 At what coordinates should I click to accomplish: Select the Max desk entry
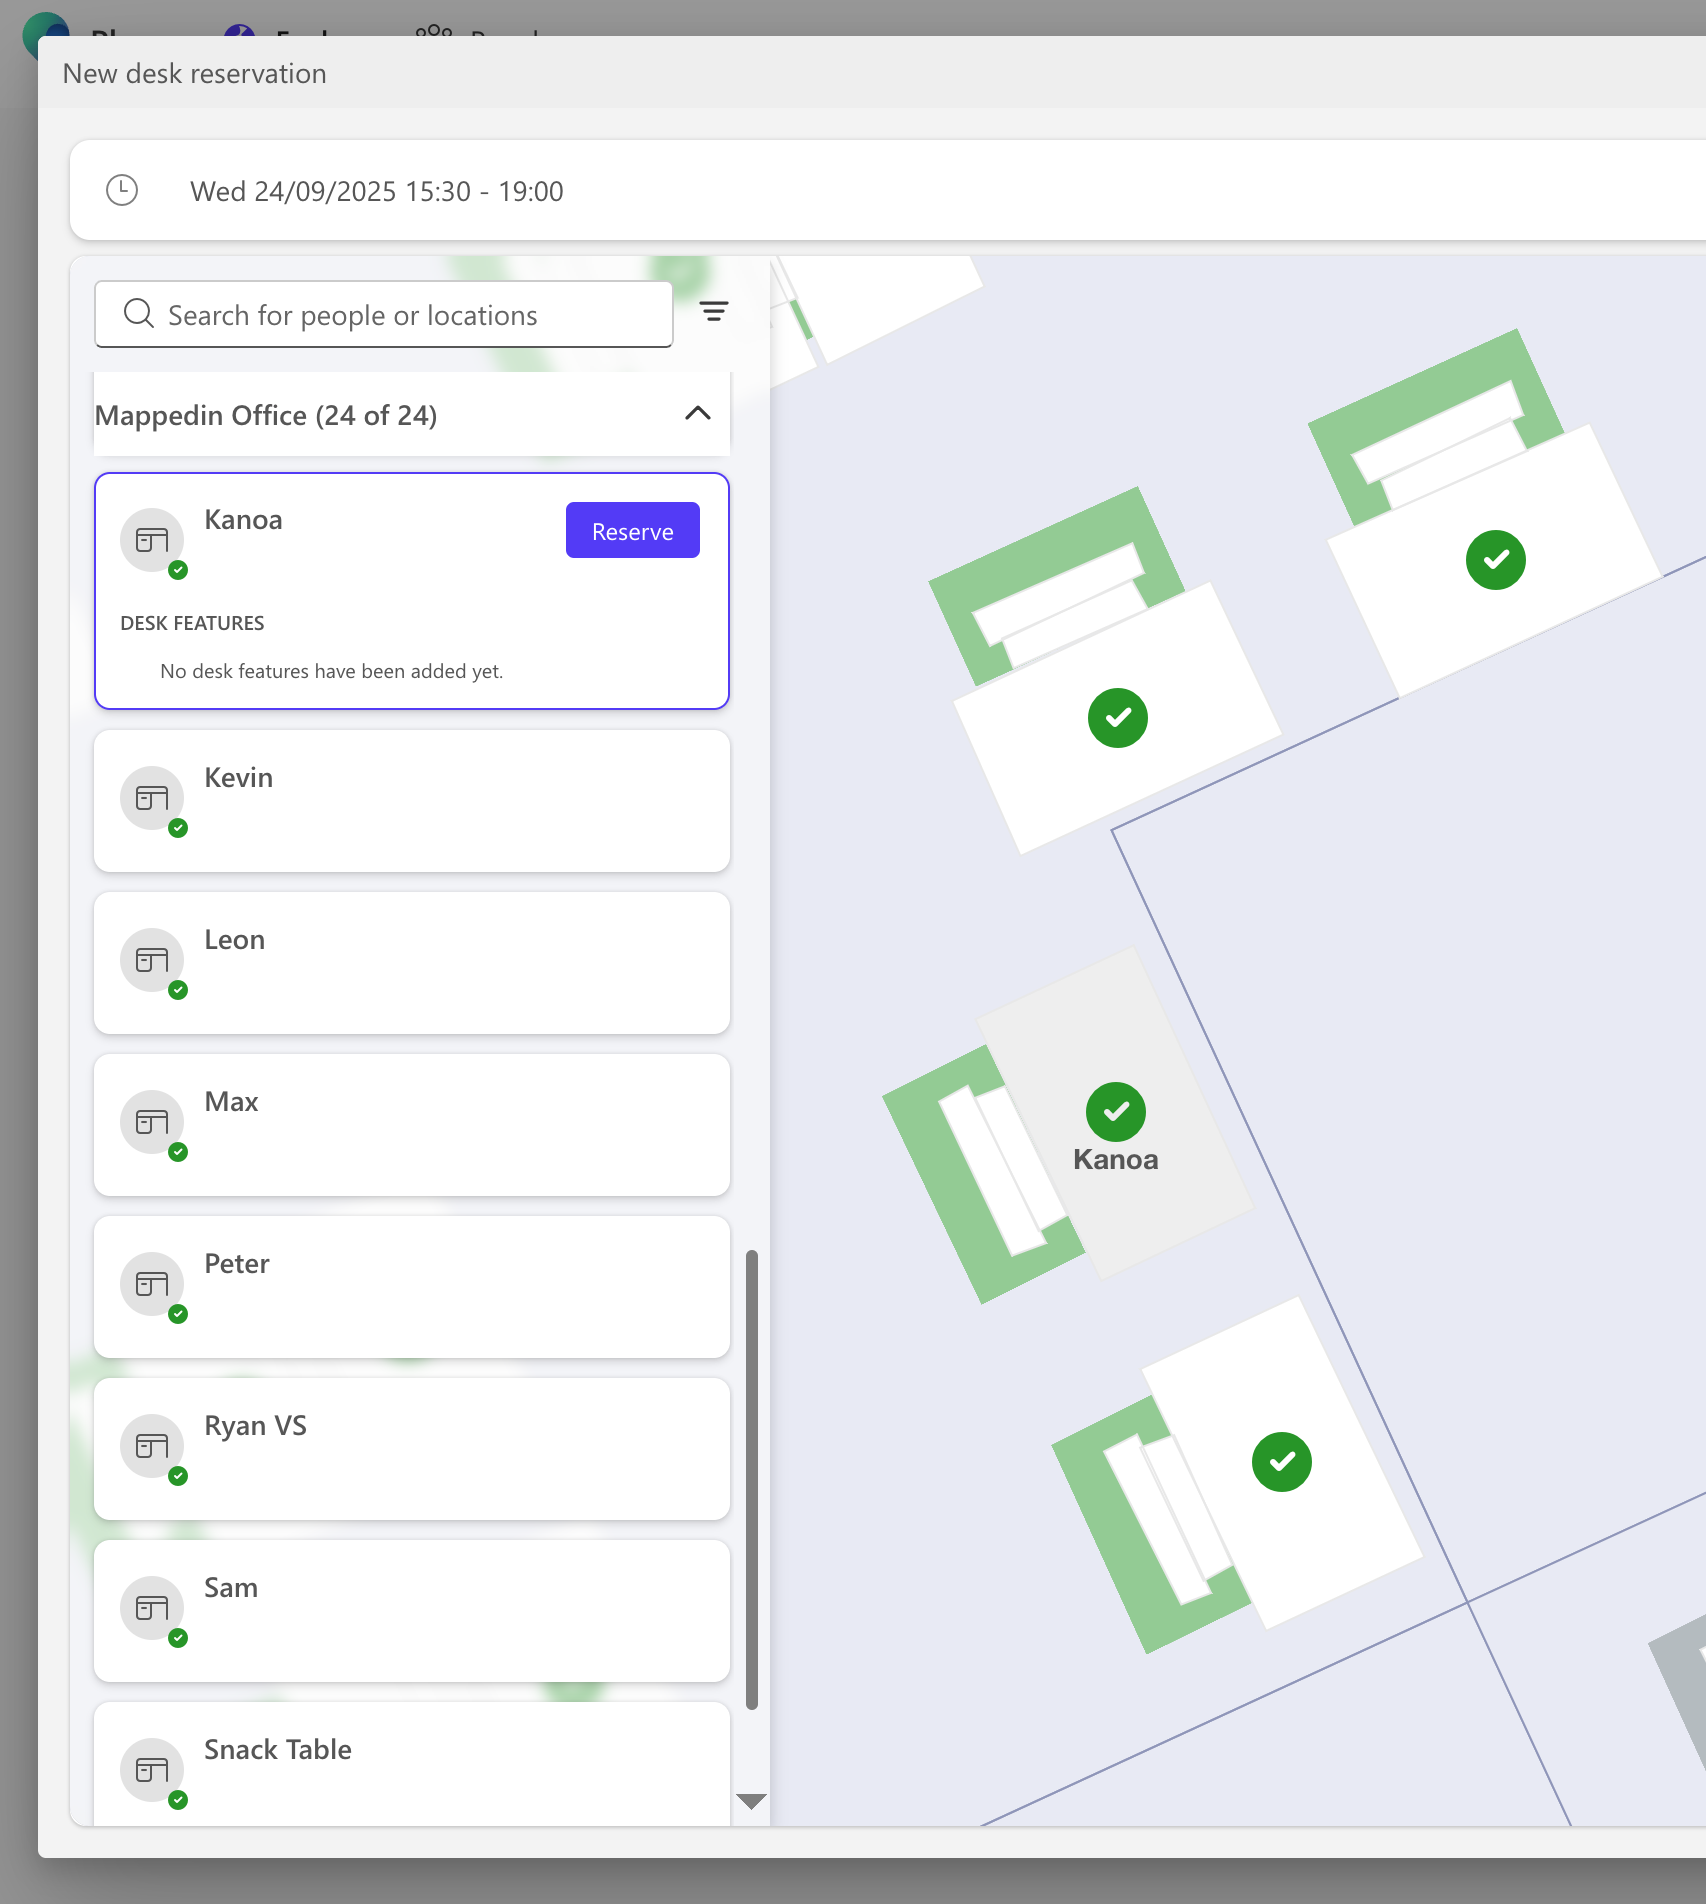click(x=411, y=1124)
